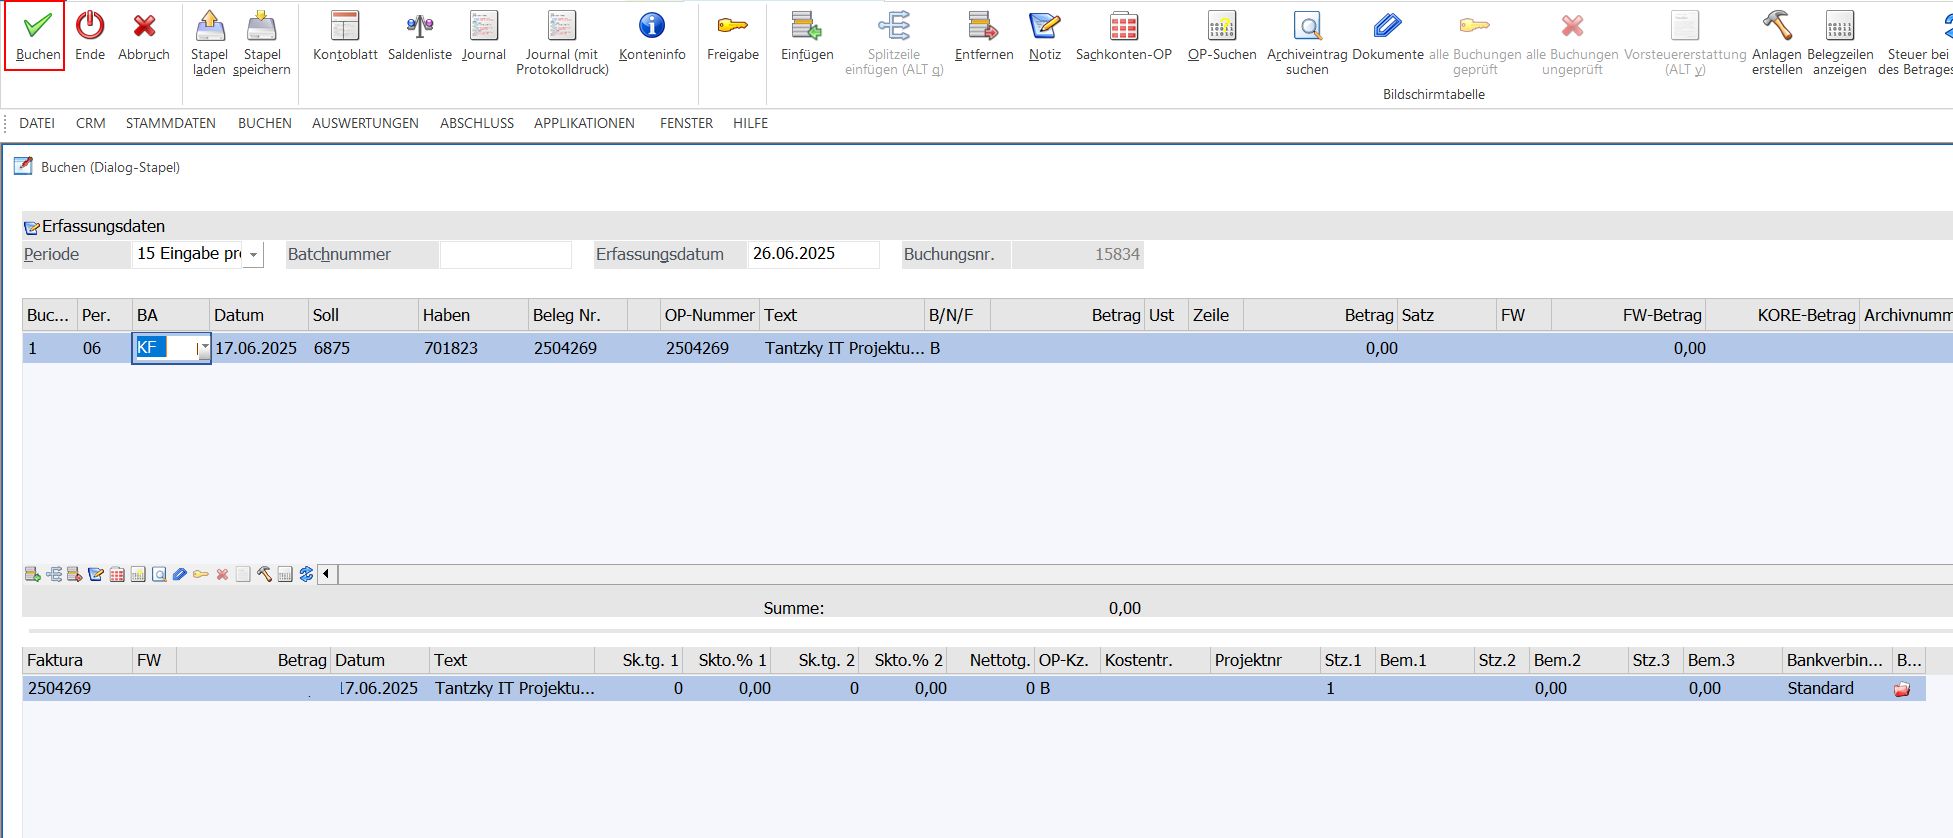Select Haben cell 701823
The image size is (1953, 838).
pos(473,348)
